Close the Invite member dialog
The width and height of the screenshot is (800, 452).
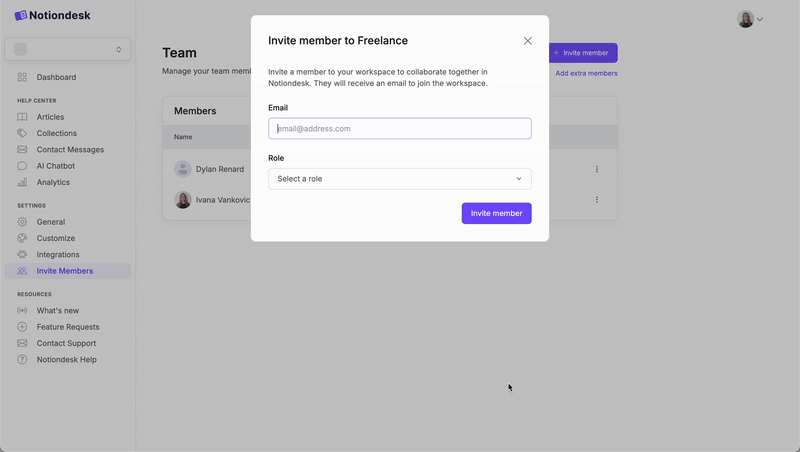pyautogui.click(x=528, y=41)
